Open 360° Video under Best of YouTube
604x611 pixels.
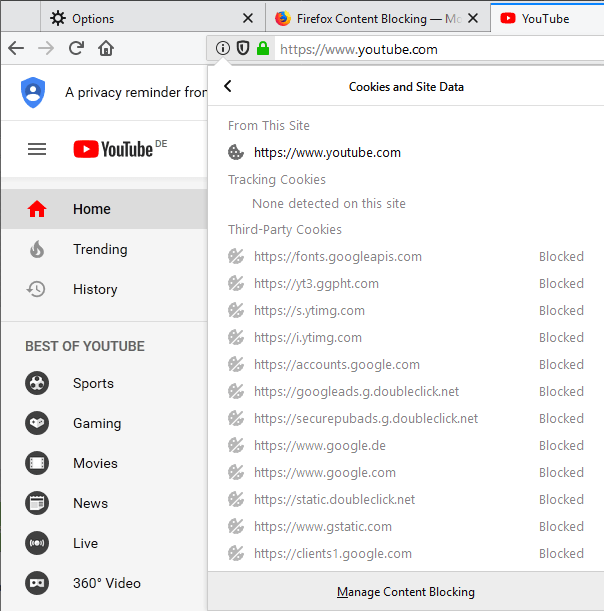[104, 583]
